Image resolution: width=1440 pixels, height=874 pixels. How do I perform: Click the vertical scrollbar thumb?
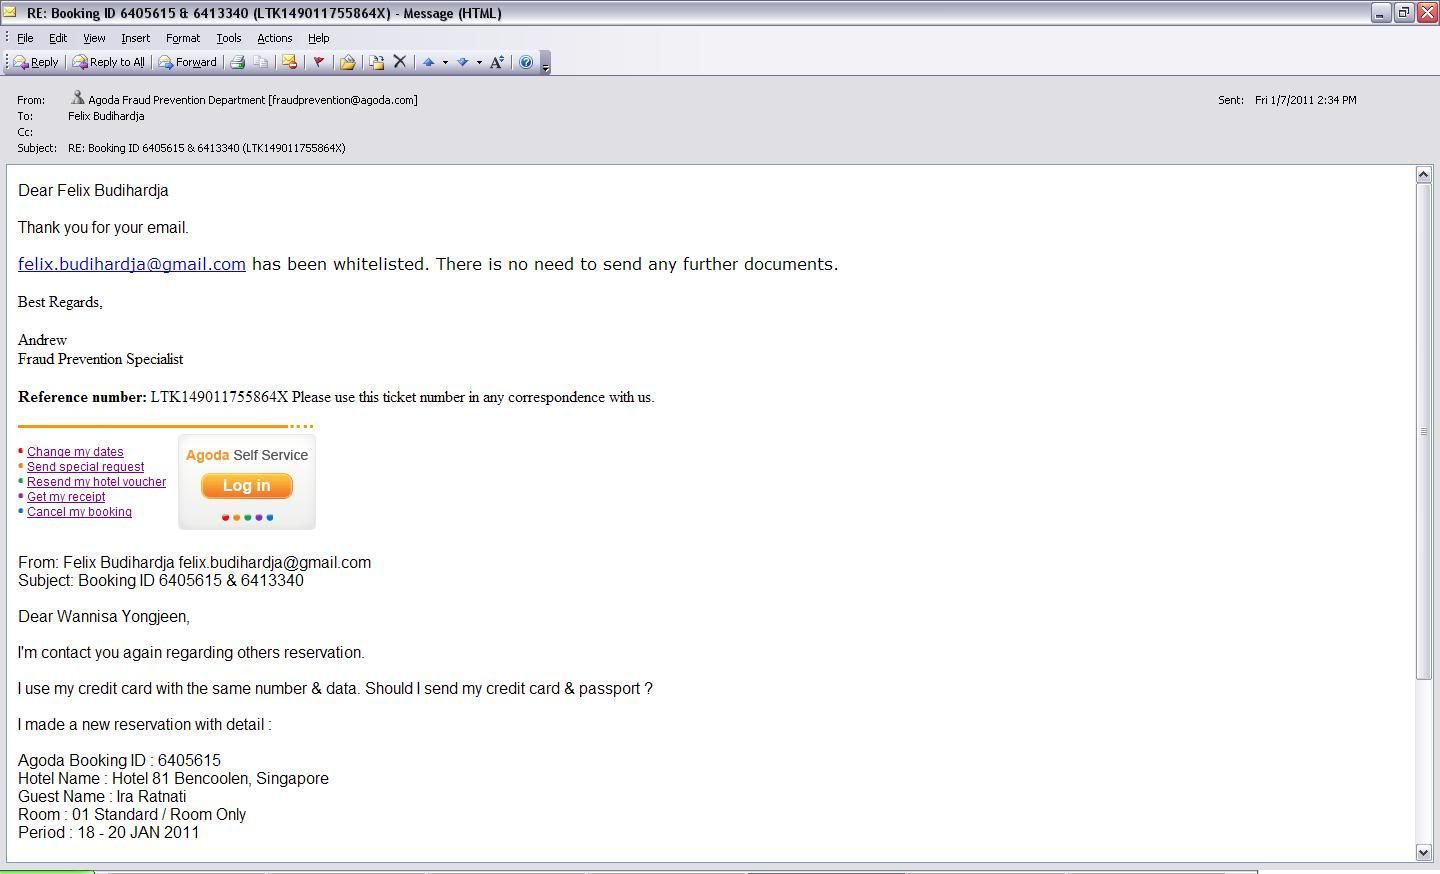click(1424, 432)
